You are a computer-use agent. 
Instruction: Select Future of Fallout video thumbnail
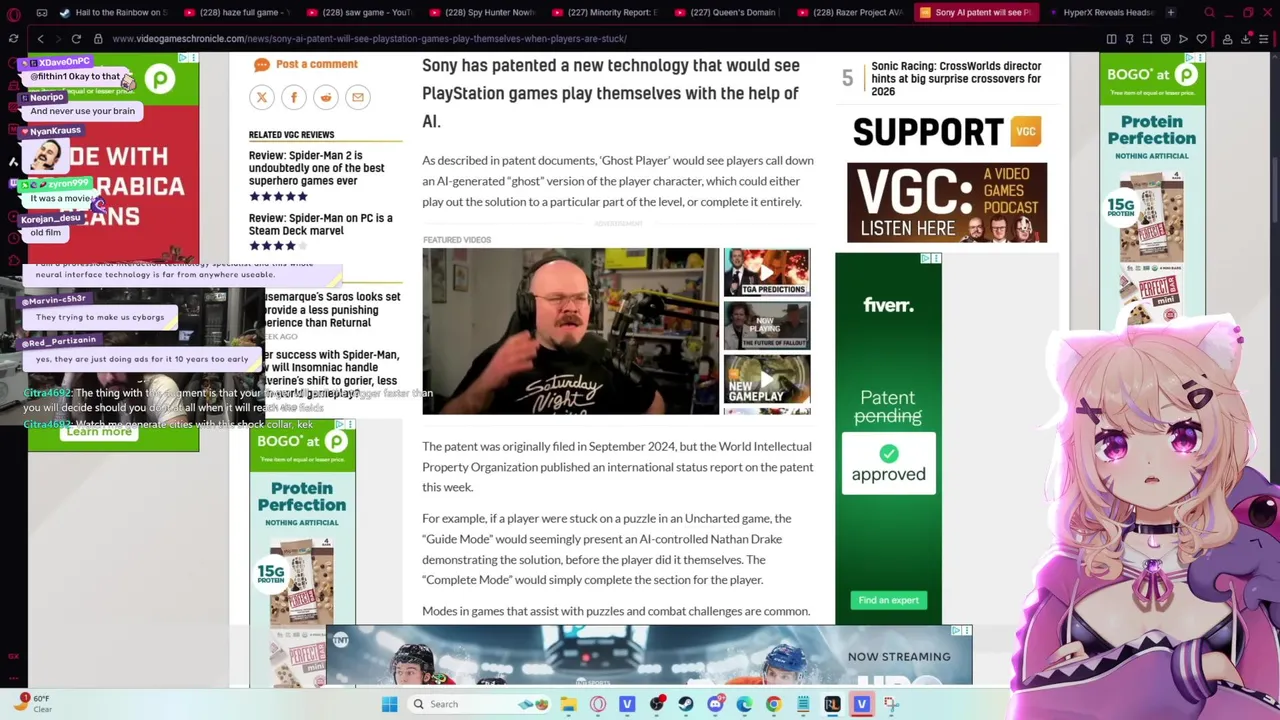(767, 325)
